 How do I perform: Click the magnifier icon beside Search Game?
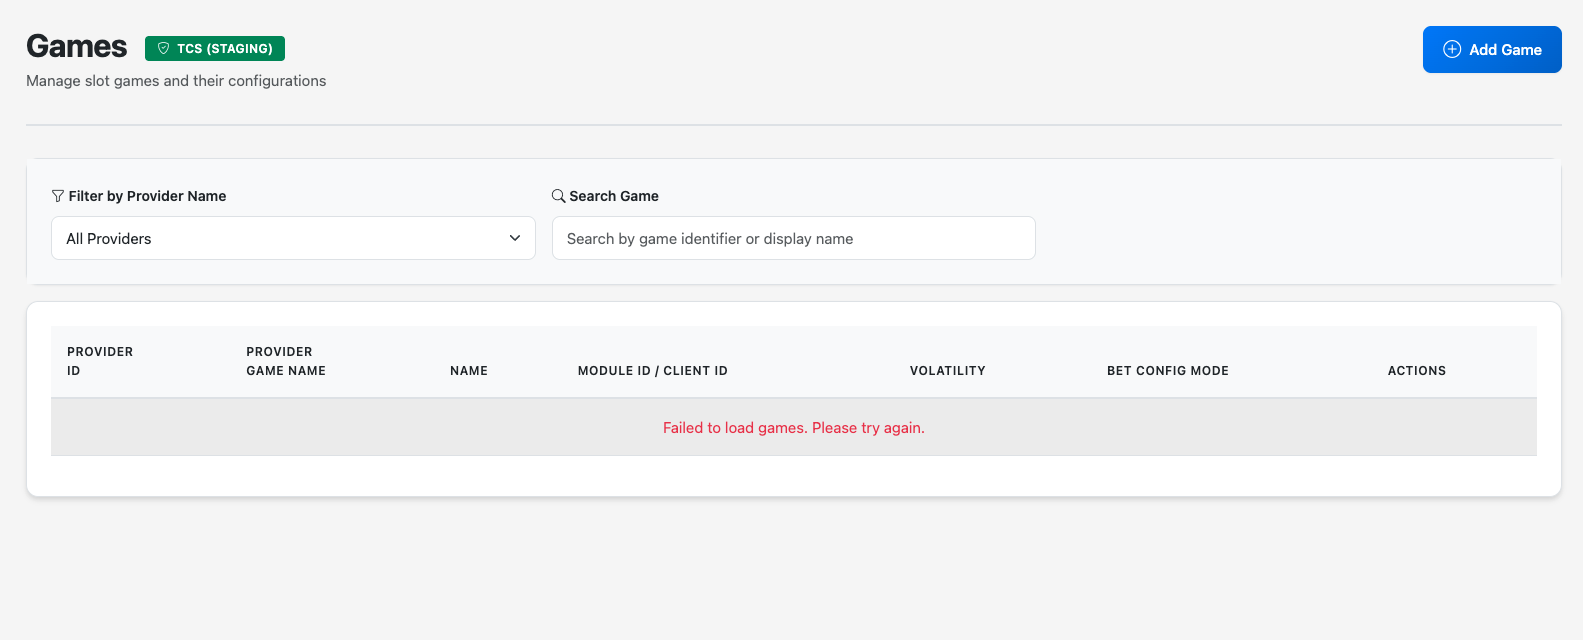pos(559,196)
